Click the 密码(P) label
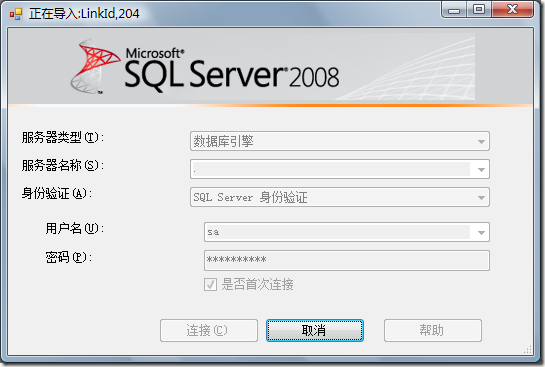Screen dimensions: 545x367 pyautogui.click(x=68, y=257)
